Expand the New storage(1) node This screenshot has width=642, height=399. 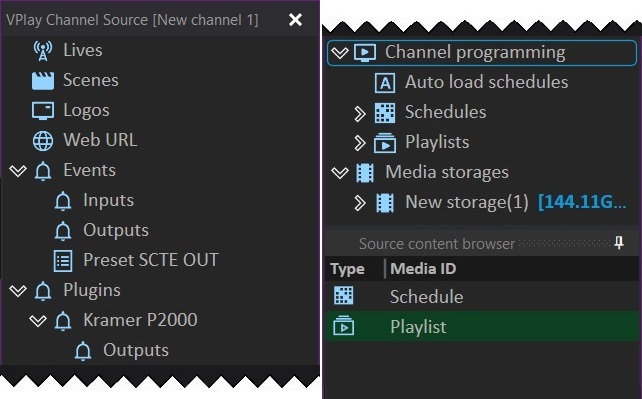359,203
